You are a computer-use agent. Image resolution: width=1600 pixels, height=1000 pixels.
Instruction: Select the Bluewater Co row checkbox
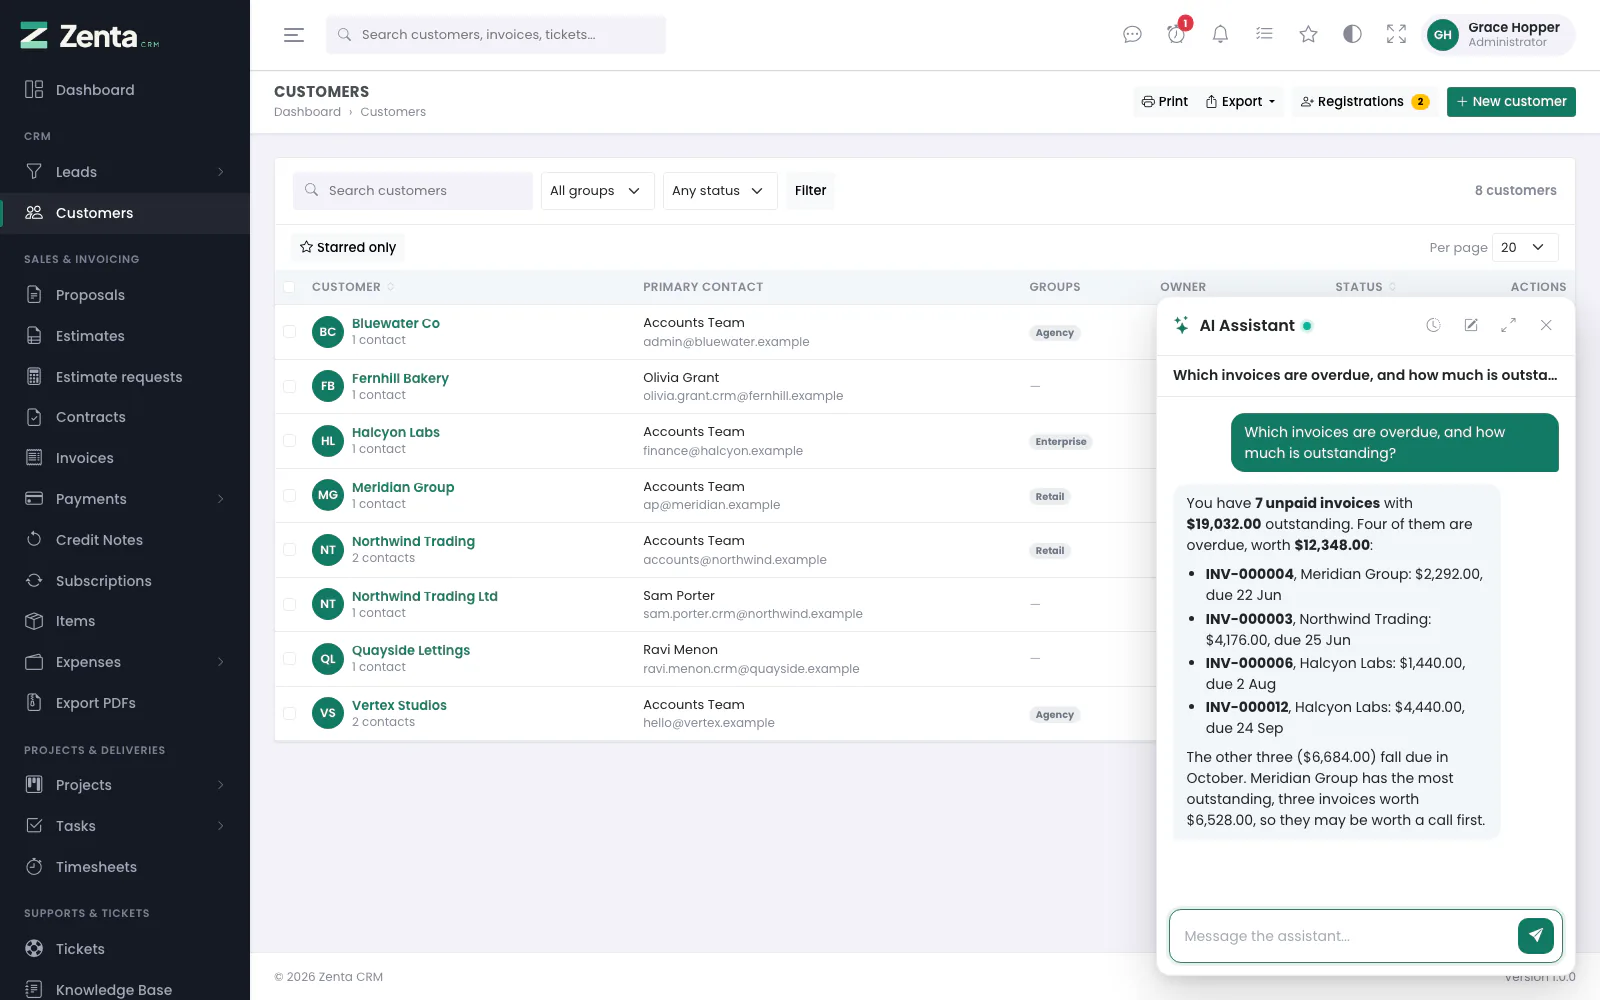(289, 332)
